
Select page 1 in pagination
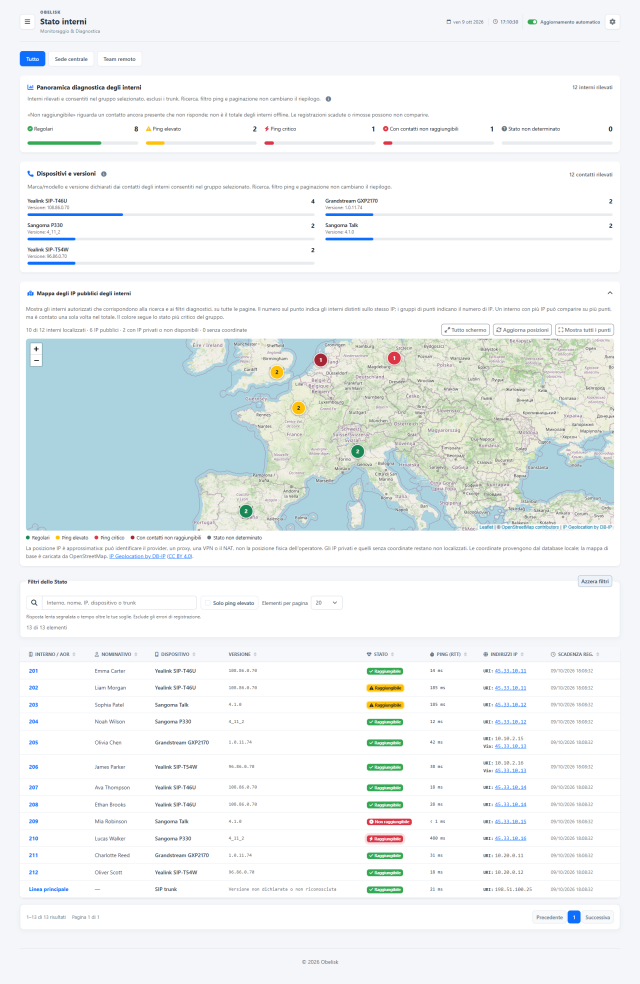(573, 917)
